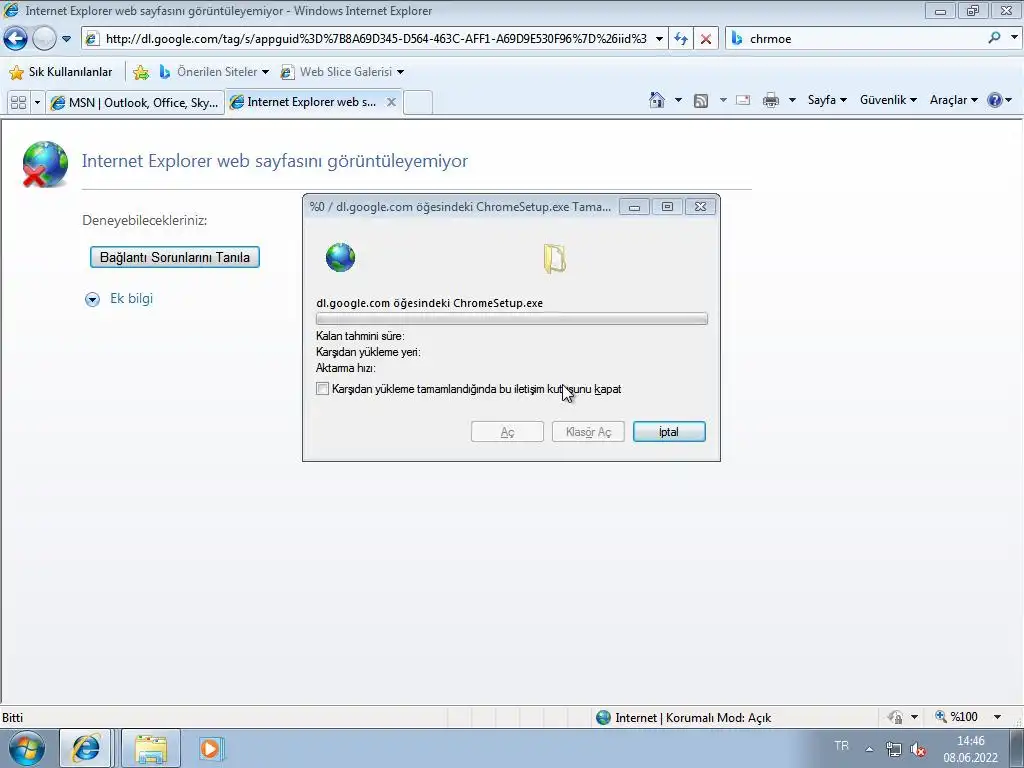Click Internet Korumalı Mod status bar zone
Image resolution: width=1024 pixels, height=768 pixels.
(684, 718)
